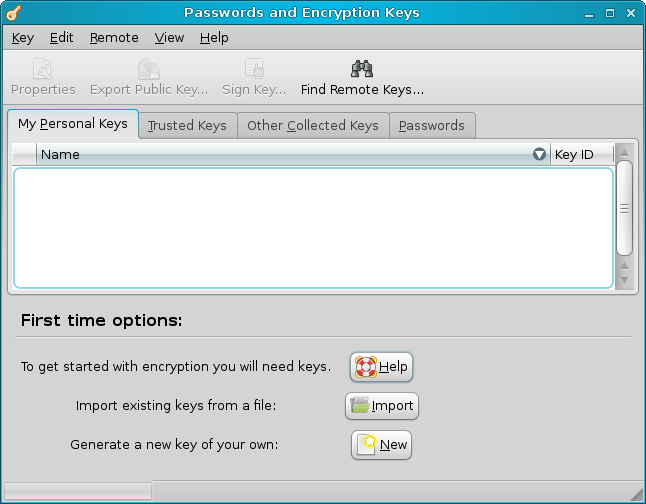Click the empty keys list area

click(312, 227)
